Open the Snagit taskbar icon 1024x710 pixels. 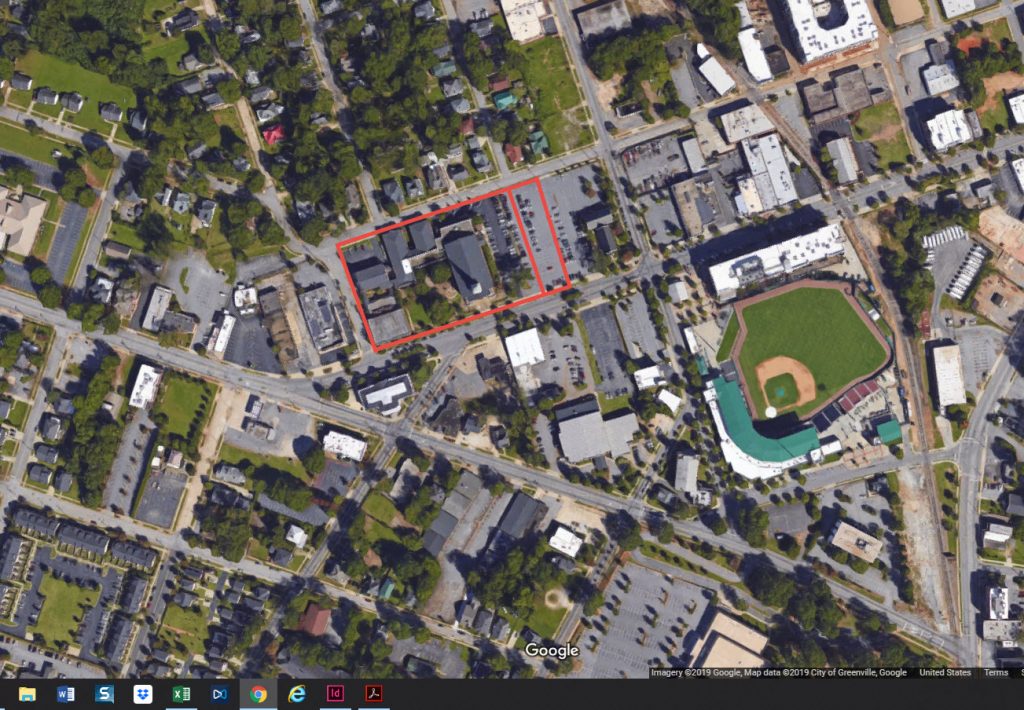pyautogui.click(x=104, y=694)
